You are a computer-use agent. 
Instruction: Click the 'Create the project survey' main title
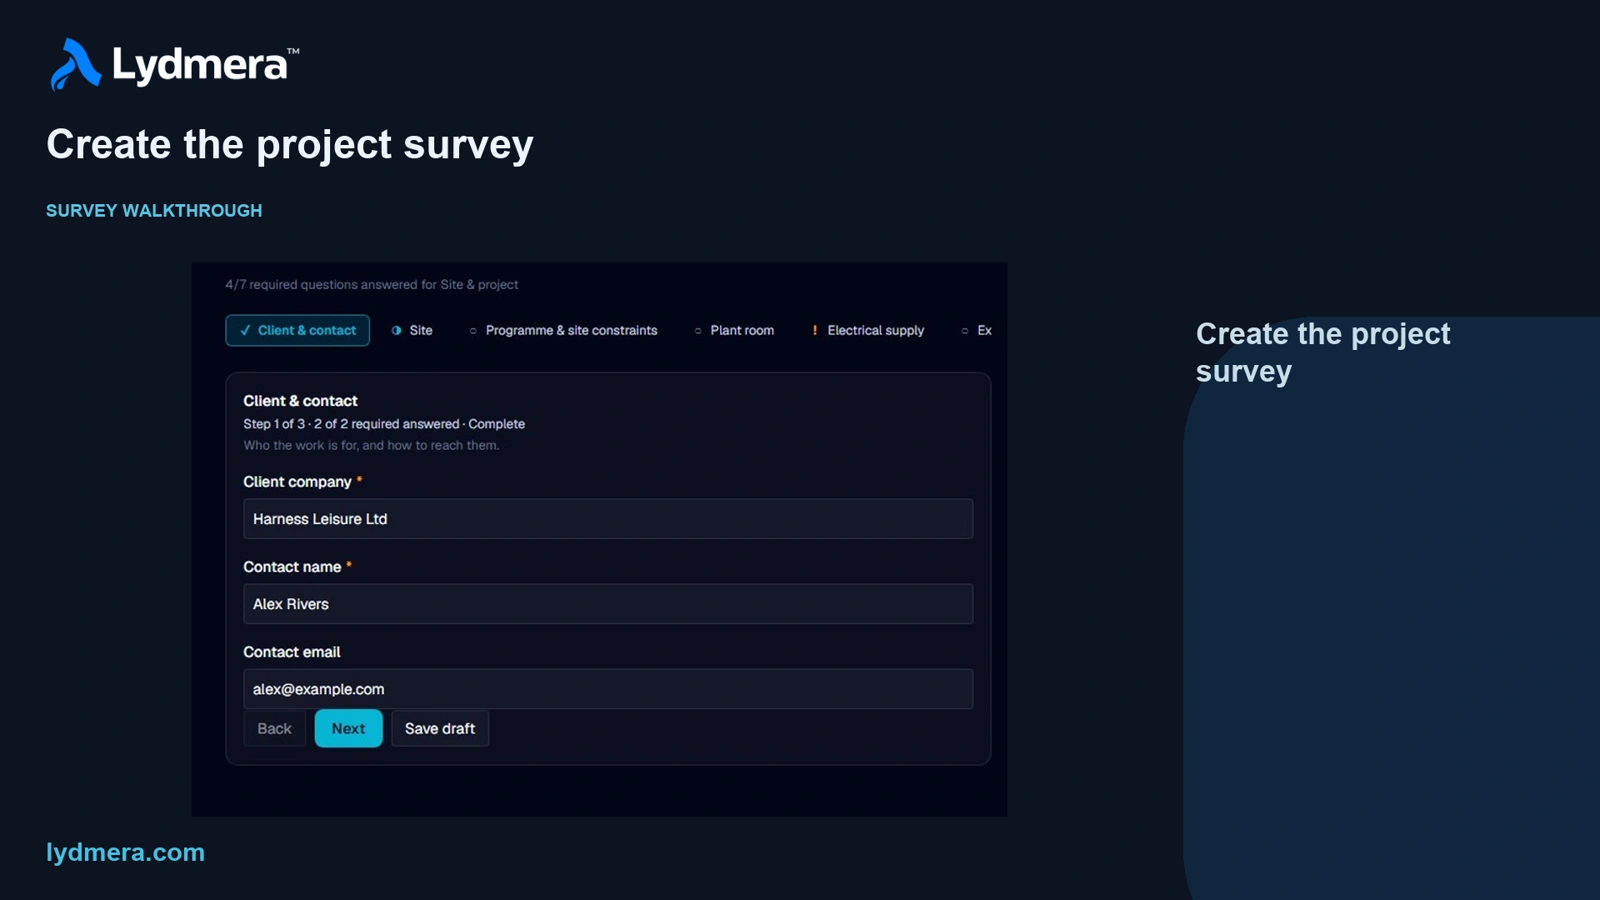(x=290, y=145)
